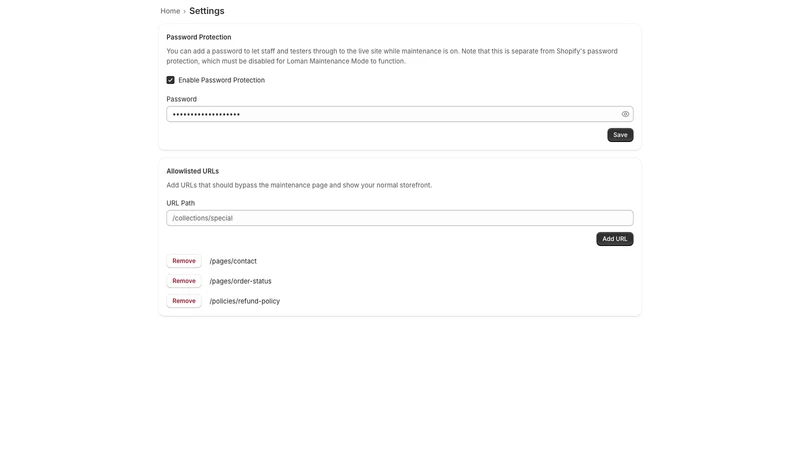Click the Add URL button
Viewport: 800px width, 450px height.
pos(614,239)
